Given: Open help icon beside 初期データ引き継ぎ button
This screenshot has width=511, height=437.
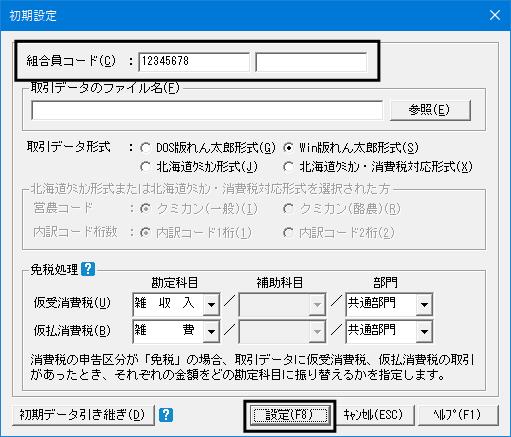Looking at the screenshot, I should 166,415.
